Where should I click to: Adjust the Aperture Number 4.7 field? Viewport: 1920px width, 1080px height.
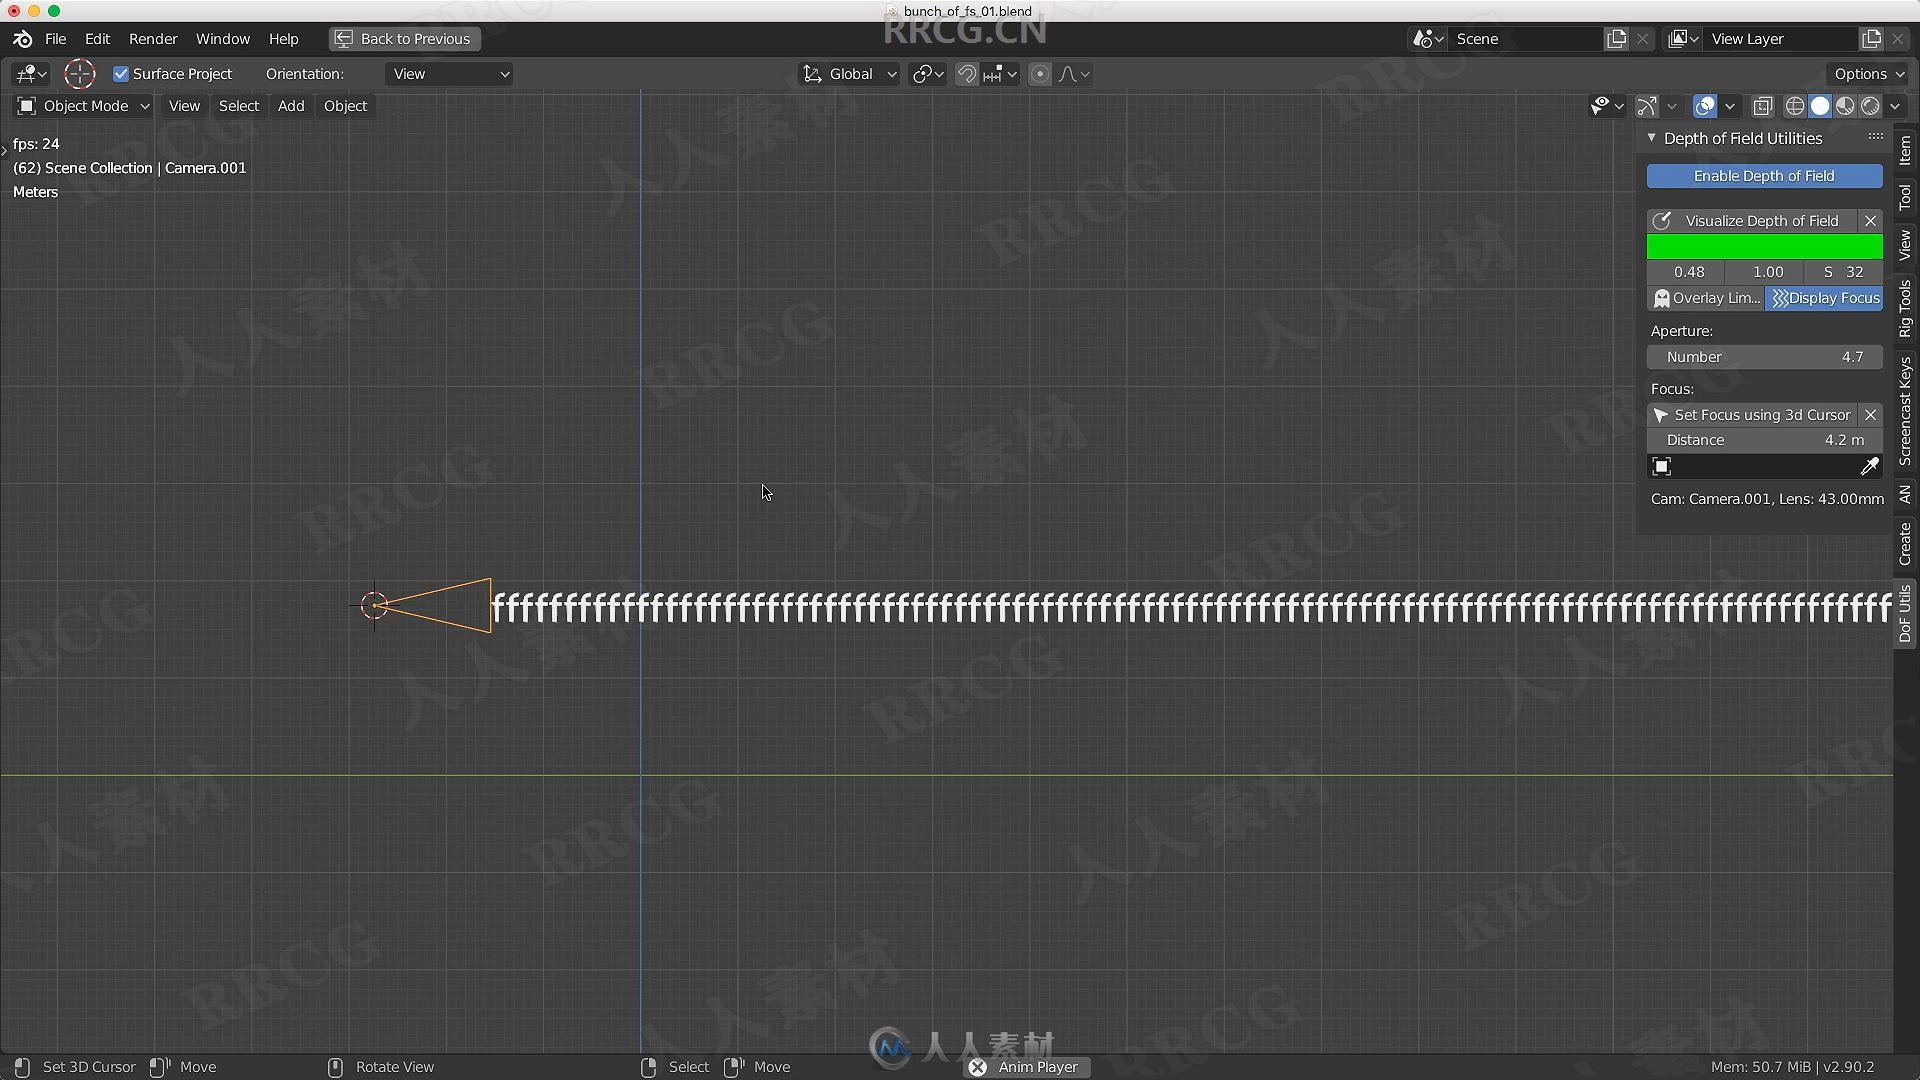coord(1764,357)
